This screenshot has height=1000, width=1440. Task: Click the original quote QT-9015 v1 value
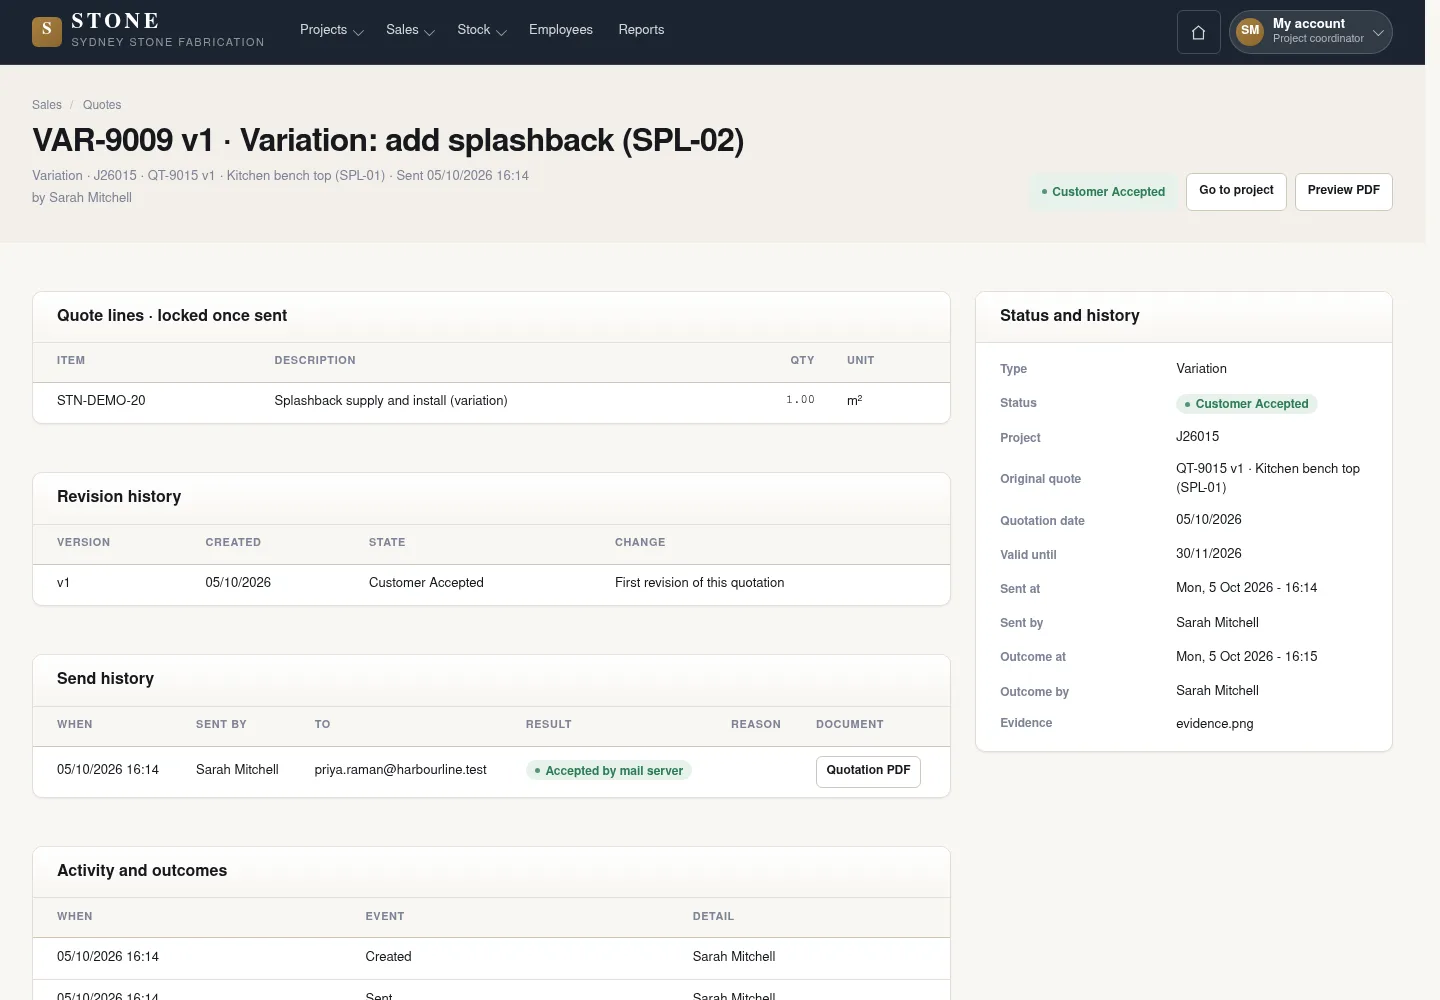tap(1268, 478)
